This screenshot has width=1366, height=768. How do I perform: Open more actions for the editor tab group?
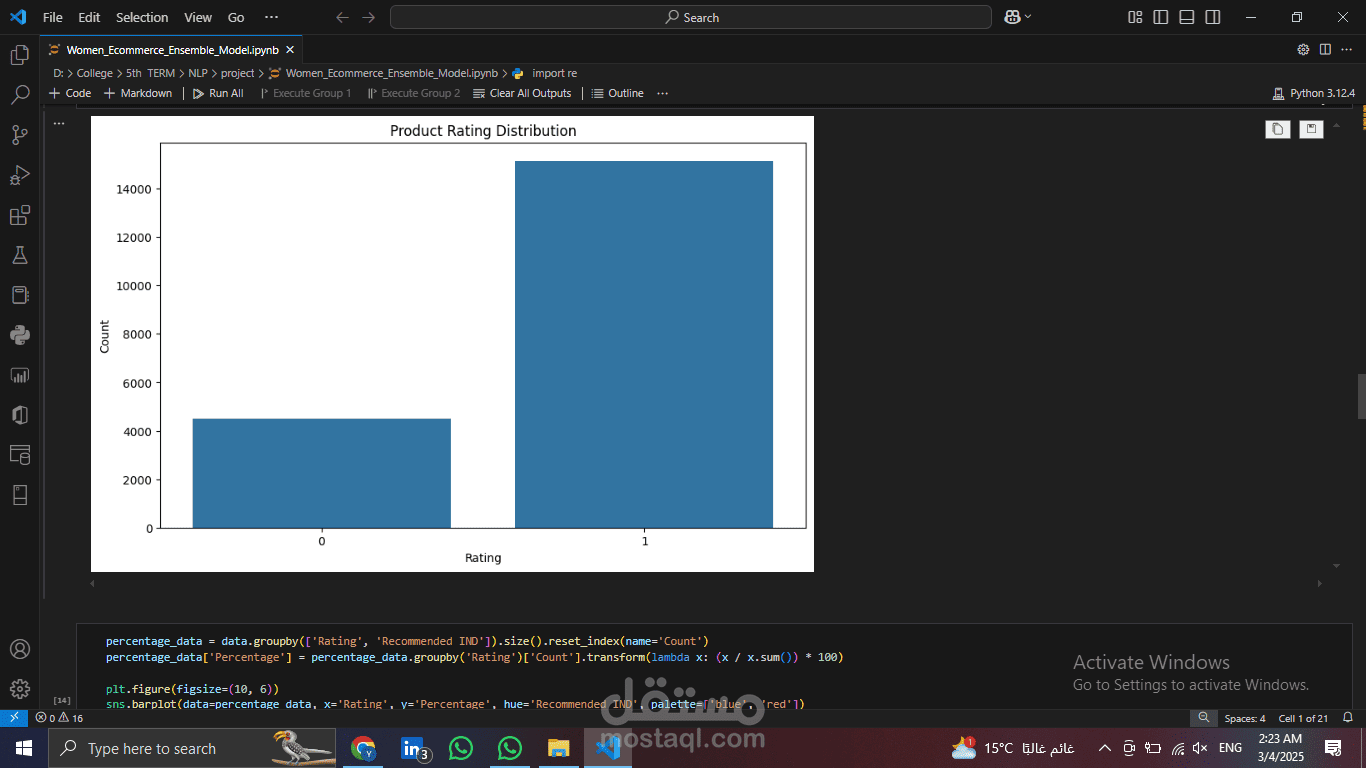click(x=1347, y=49)
